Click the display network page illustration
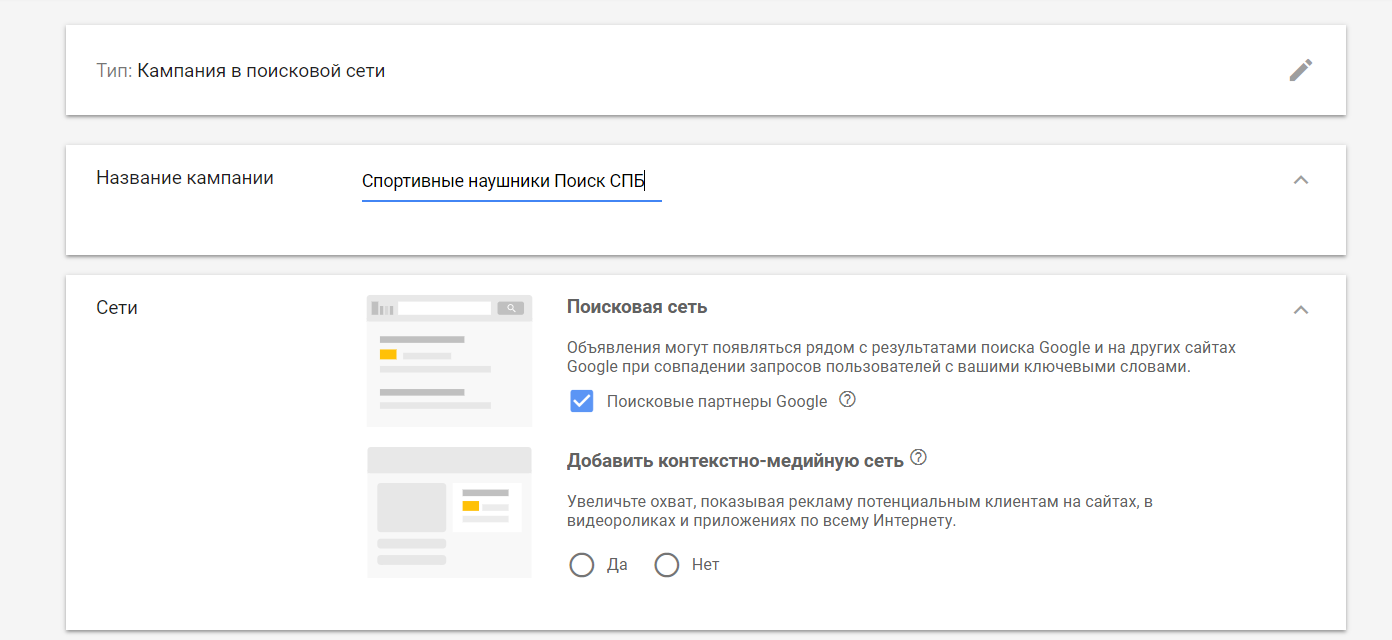The image size is (1392, 640). tap(448, 512)
